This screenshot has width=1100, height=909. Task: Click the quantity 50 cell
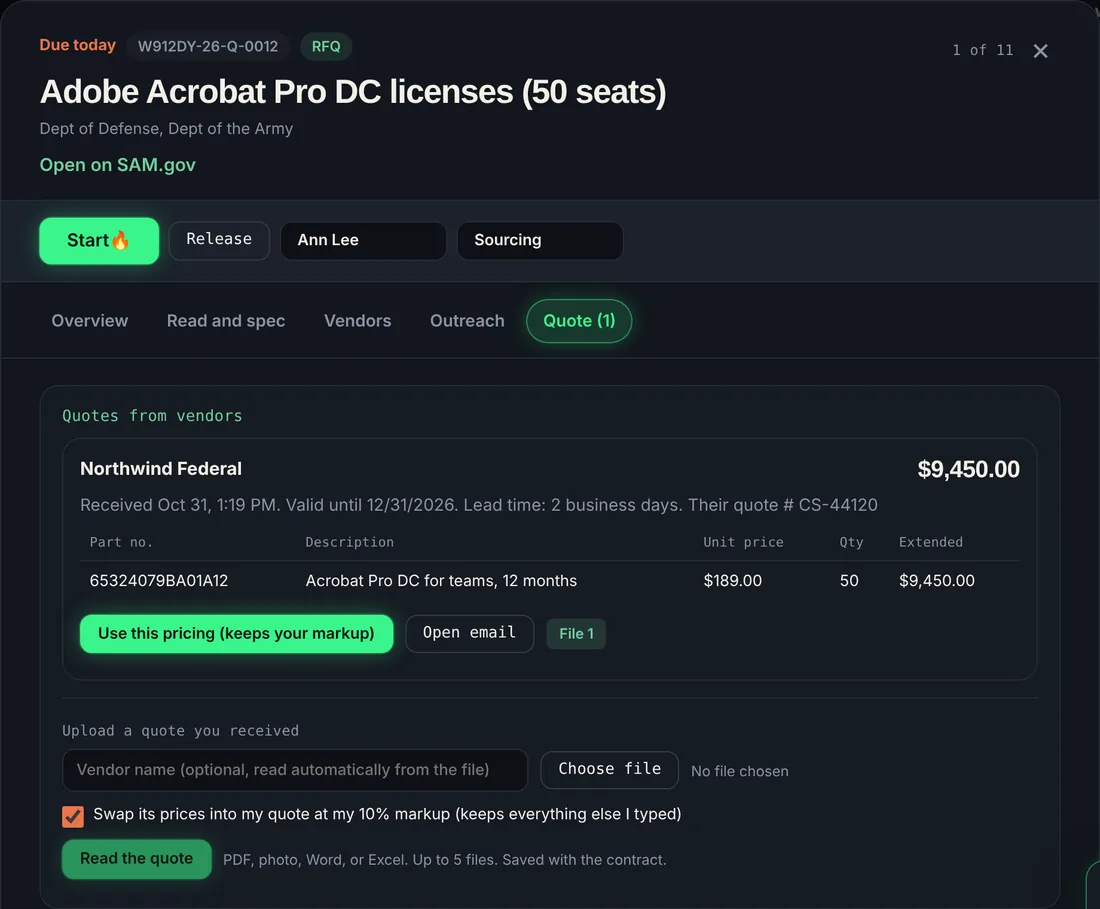point(849,581)
